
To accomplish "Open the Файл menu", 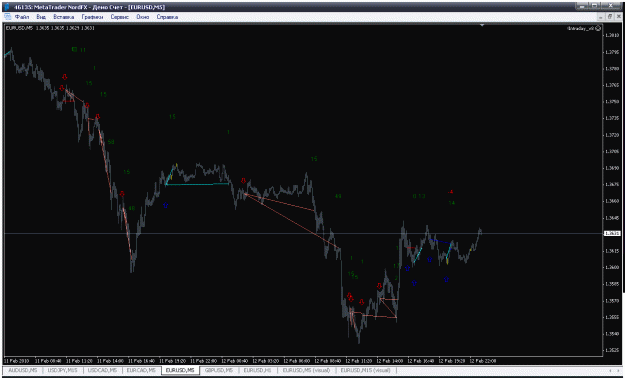I will 22,17.
